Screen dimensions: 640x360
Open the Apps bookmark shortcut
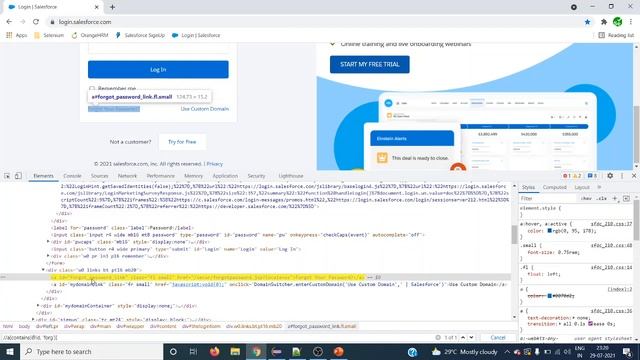tap(16, 36)
